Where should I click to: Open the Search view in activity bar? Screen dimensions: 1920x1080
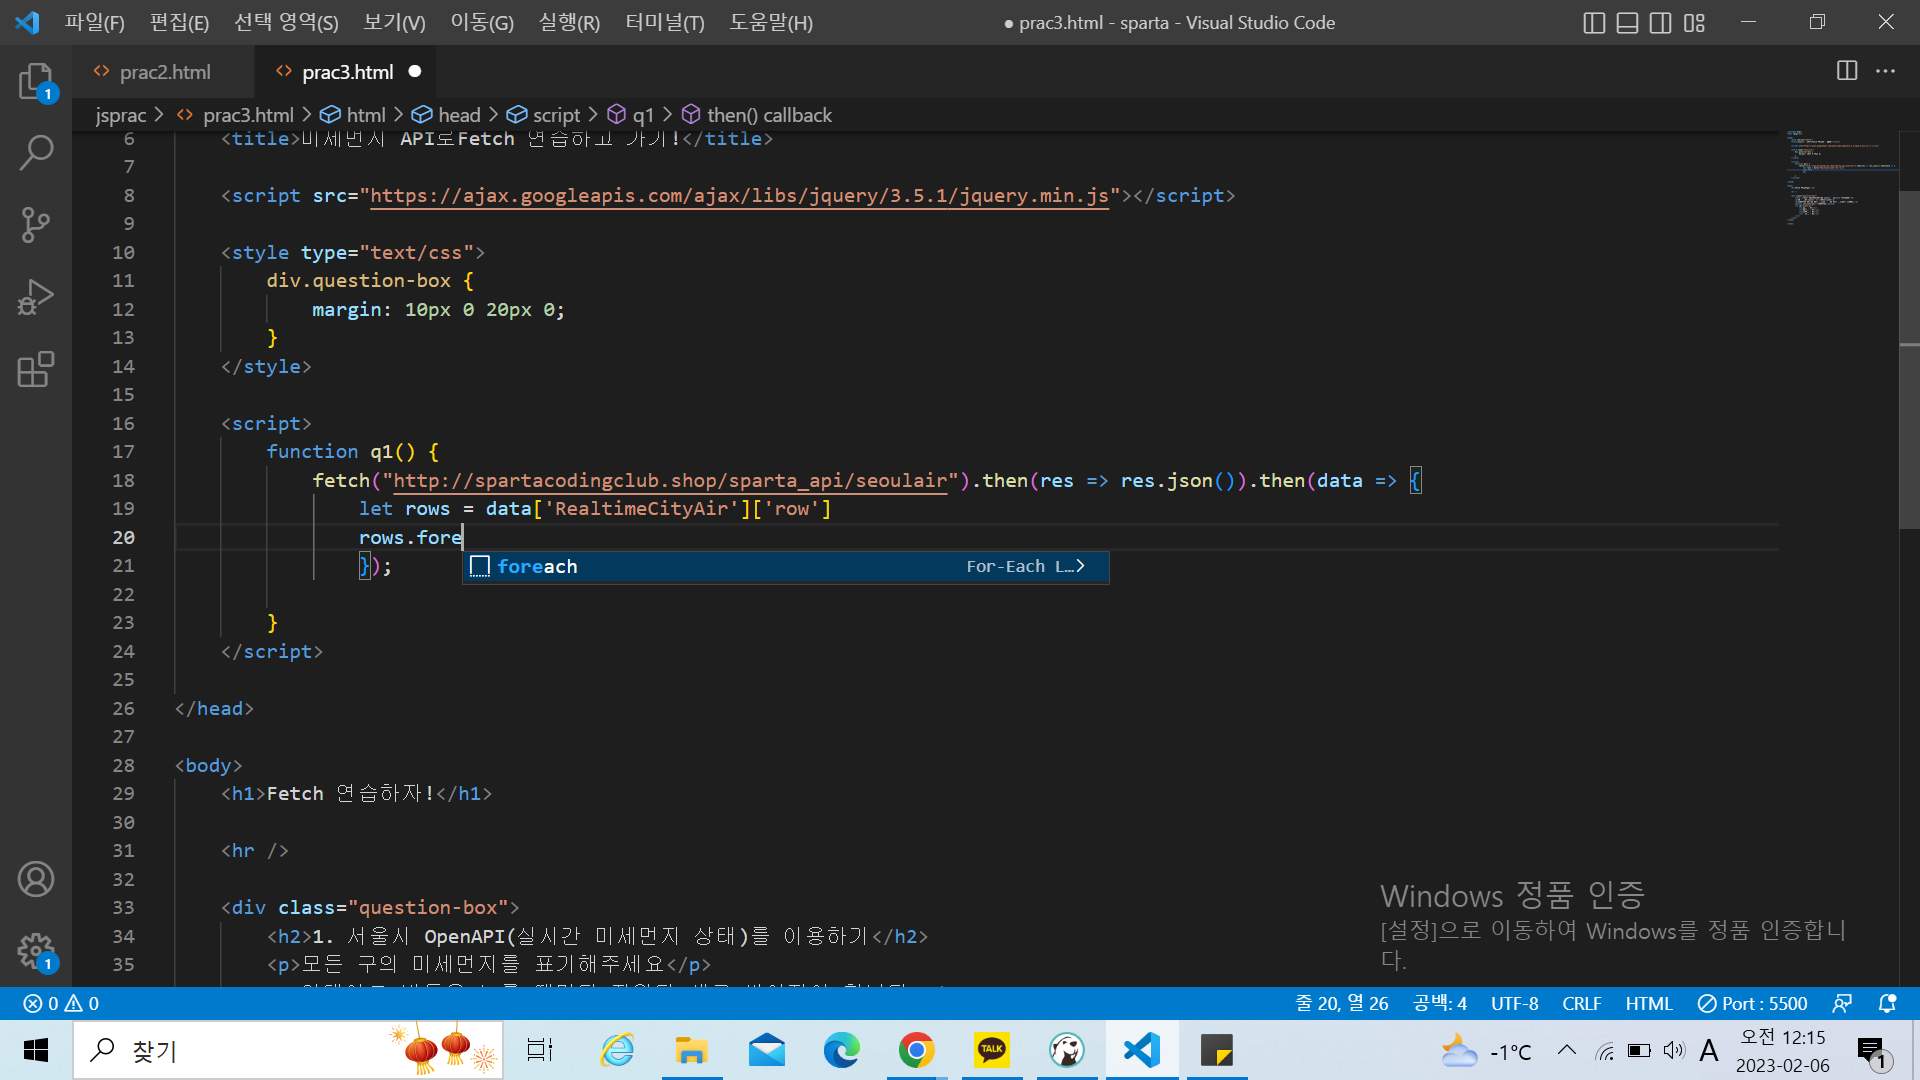click(36, 153)
